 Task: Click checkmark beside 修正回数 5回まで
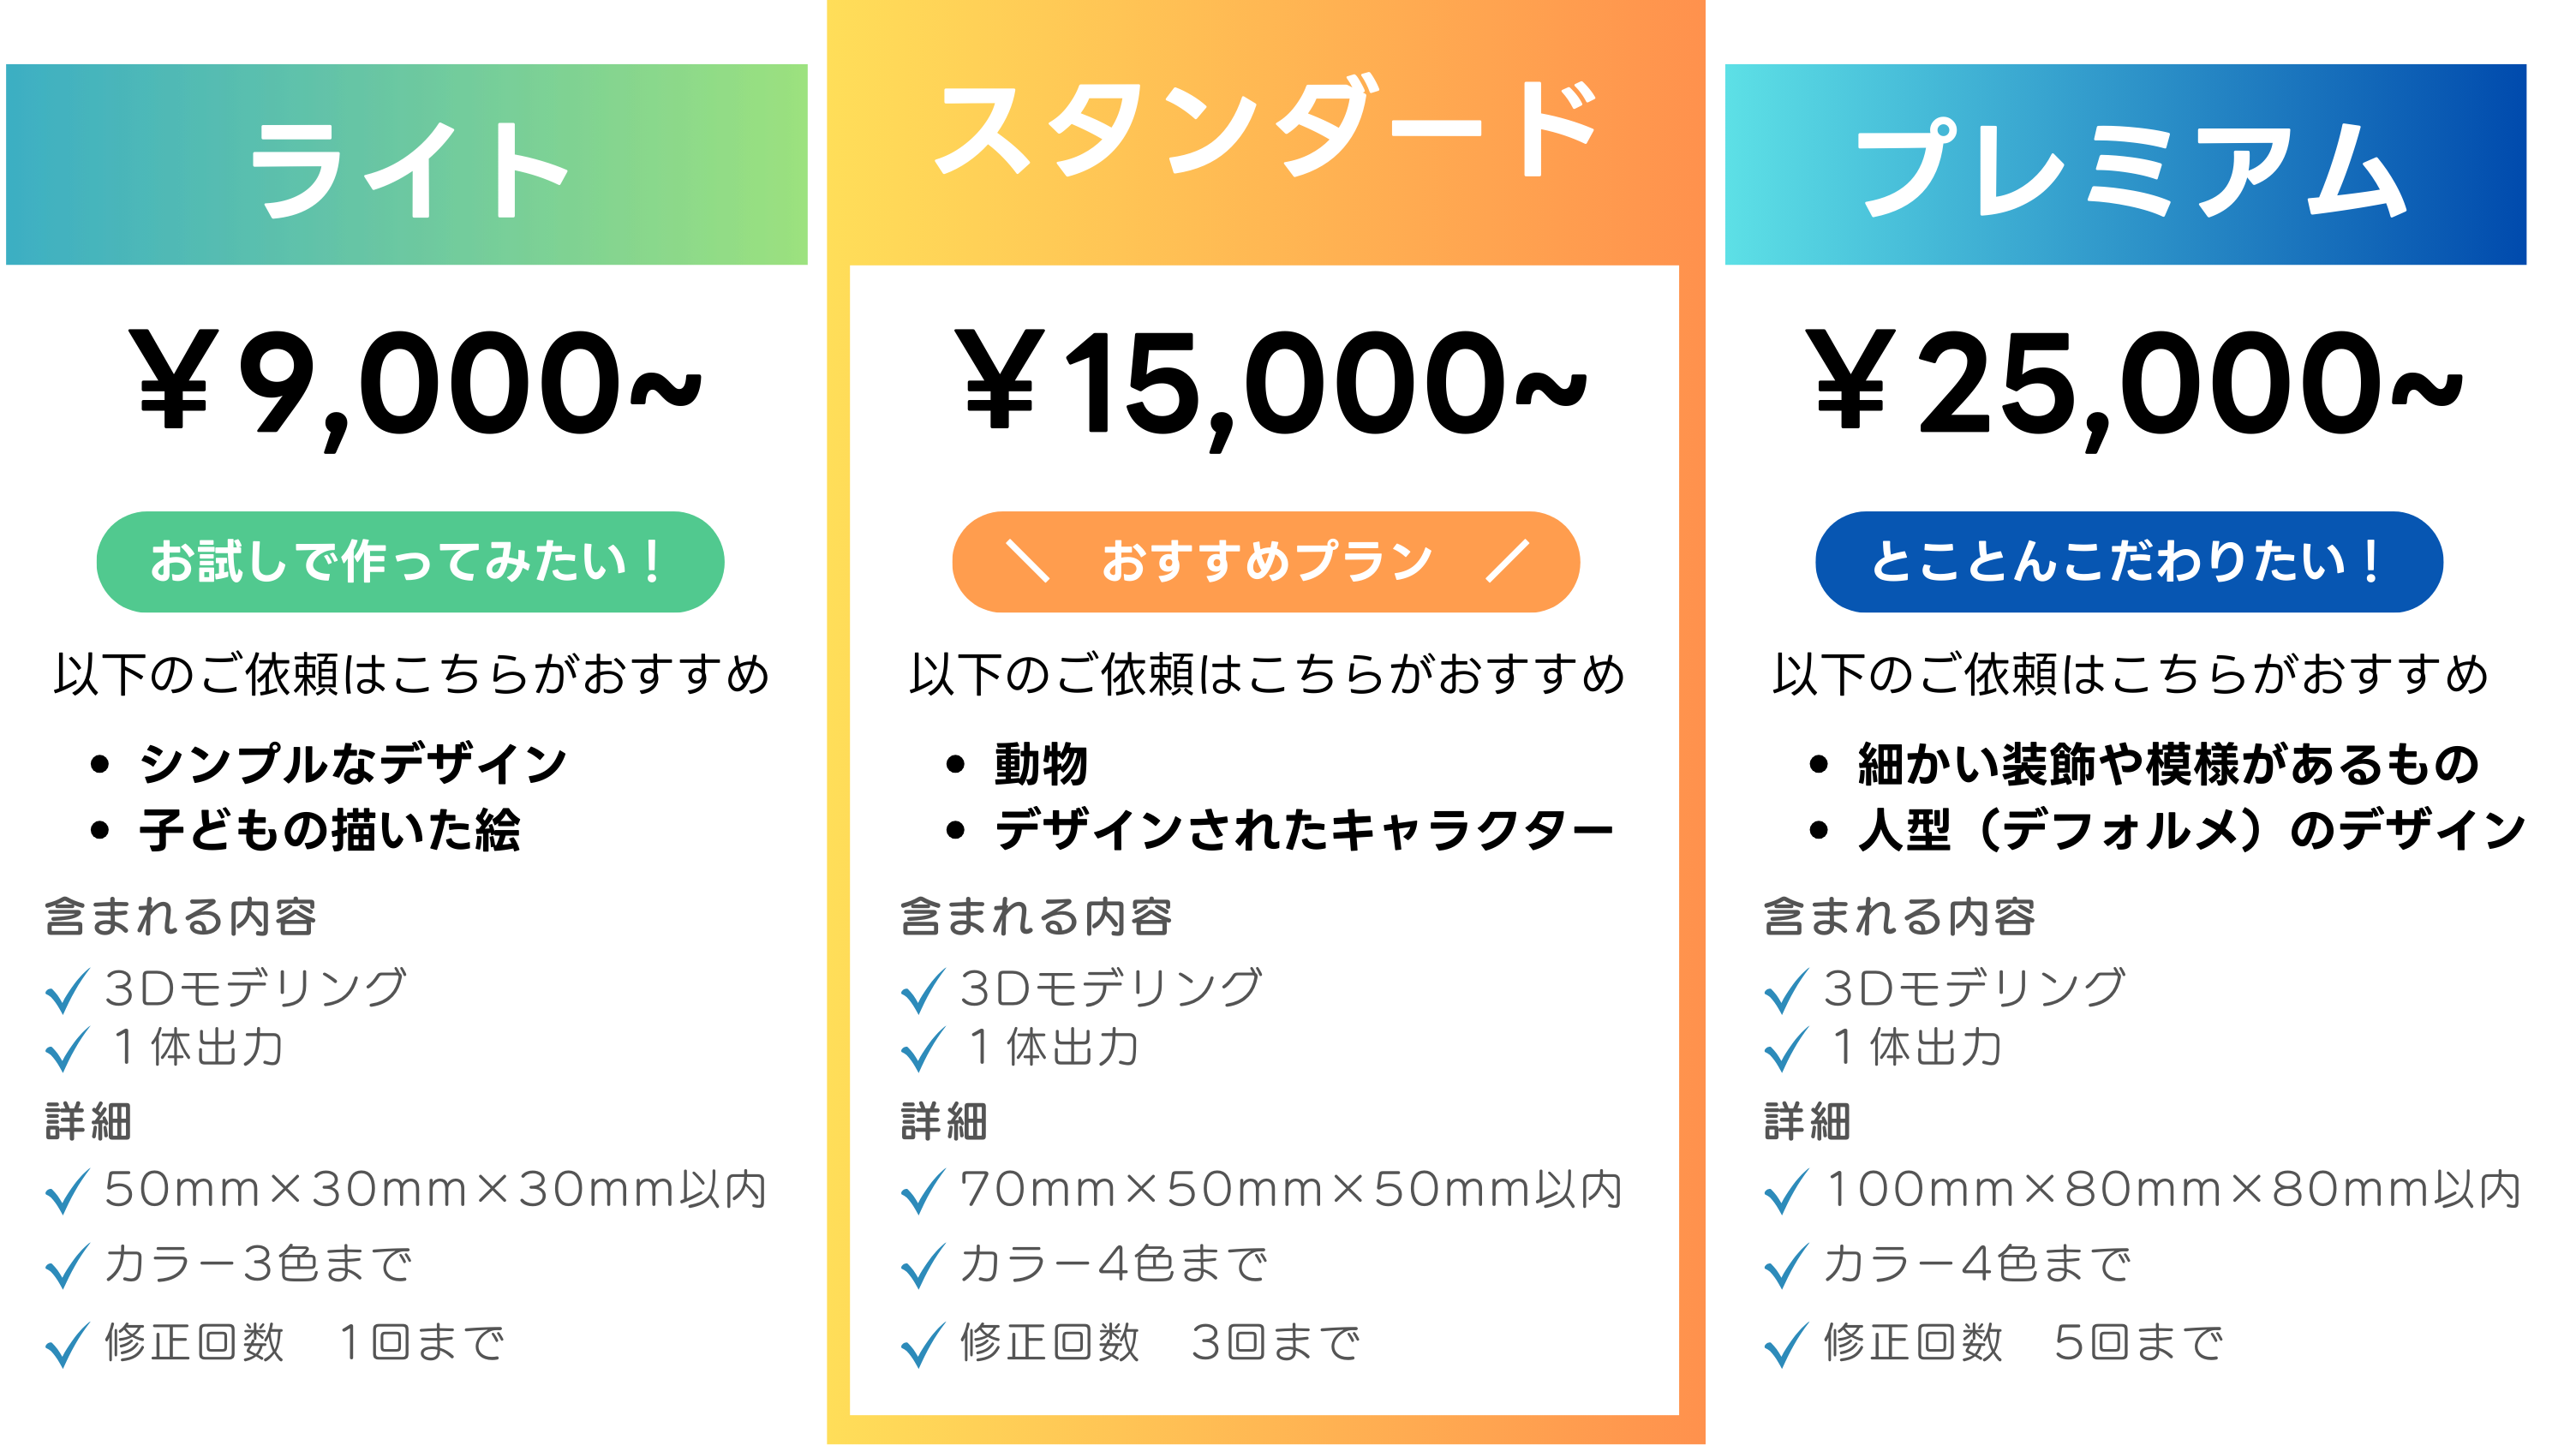1786,1344
